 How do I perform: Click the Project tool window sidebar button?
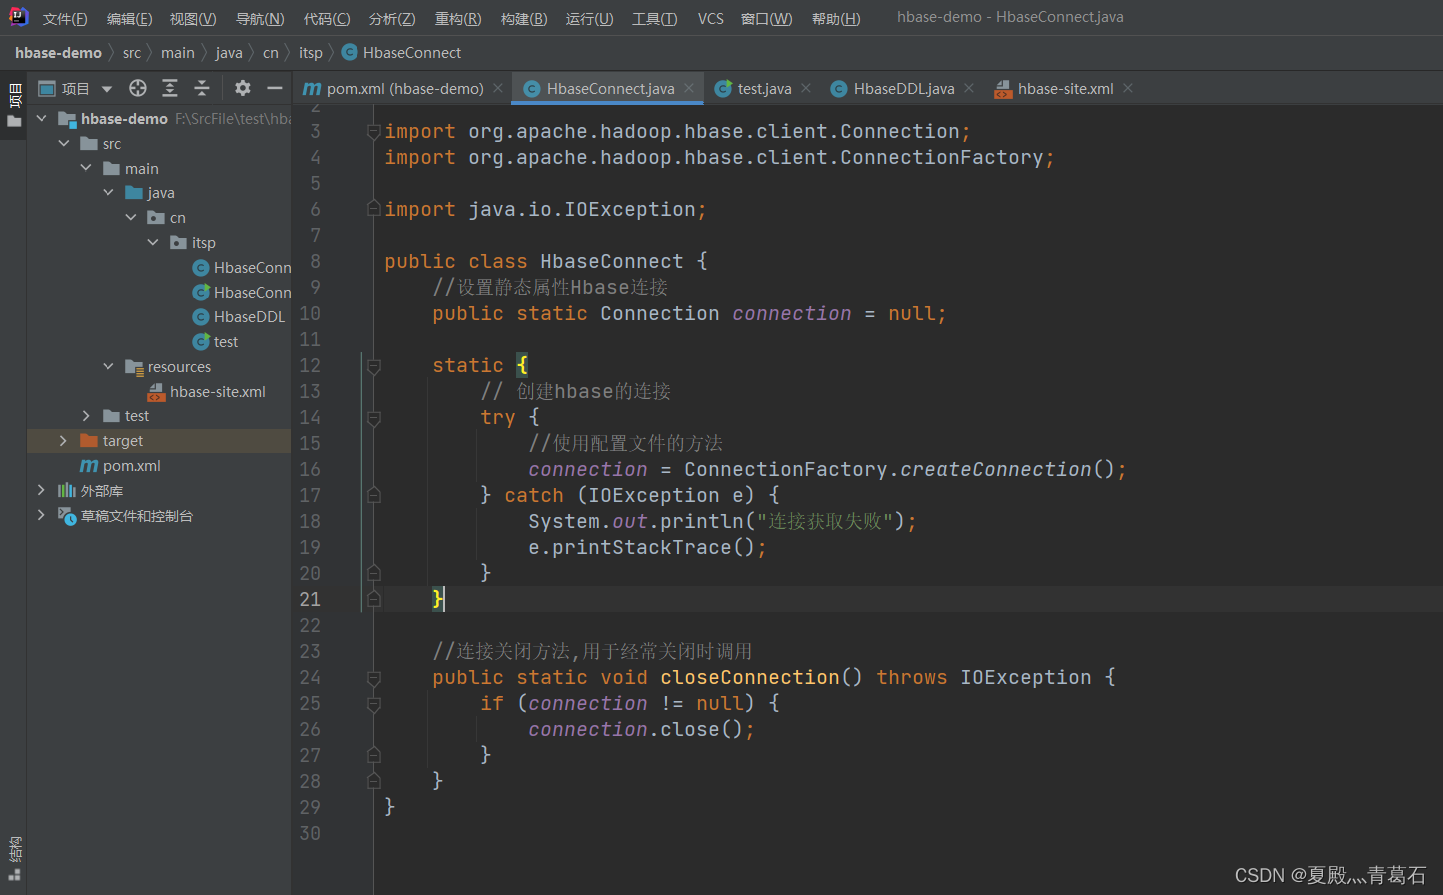[14, 106]
